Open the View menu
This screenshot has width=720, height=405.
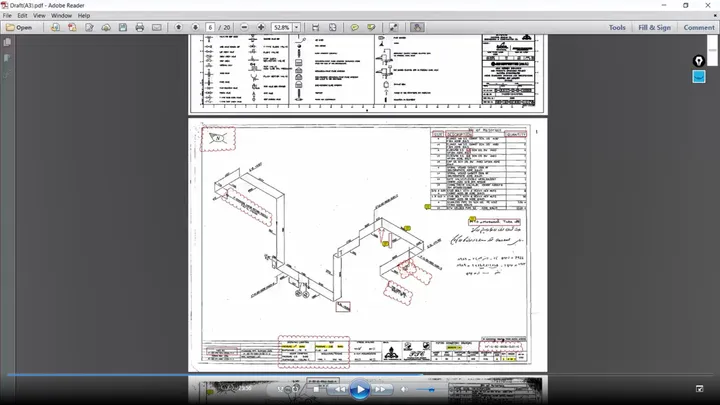point(39,16)
